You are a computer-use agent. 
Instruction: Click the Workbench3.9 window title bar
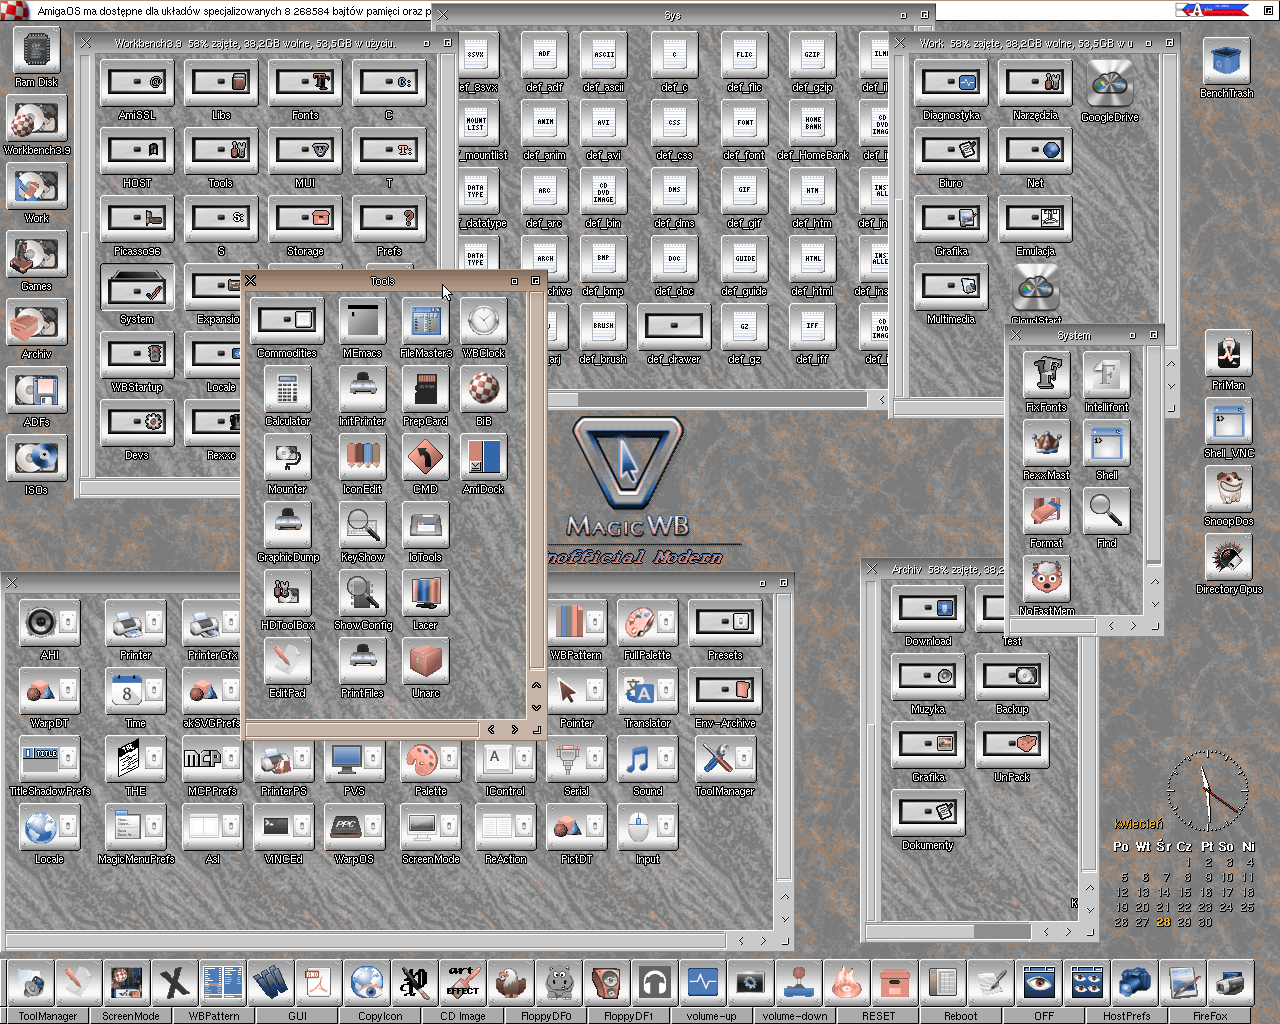pyautogui.click(x=255, y=43)
